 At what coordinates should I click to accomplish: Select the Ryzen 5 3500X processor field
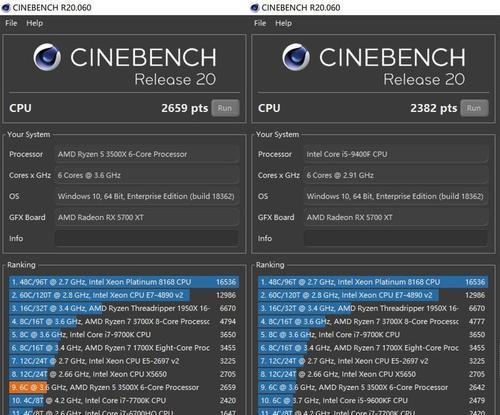tap(147, 154)
